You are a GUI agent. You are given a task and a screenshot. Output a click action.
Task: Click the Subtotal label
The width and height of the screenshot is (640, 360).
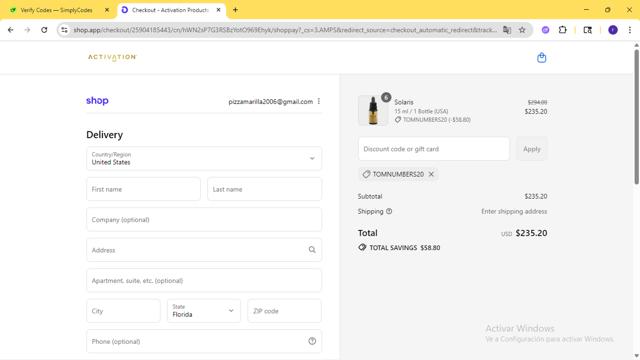pyautogui.click(x=370, y=196)
